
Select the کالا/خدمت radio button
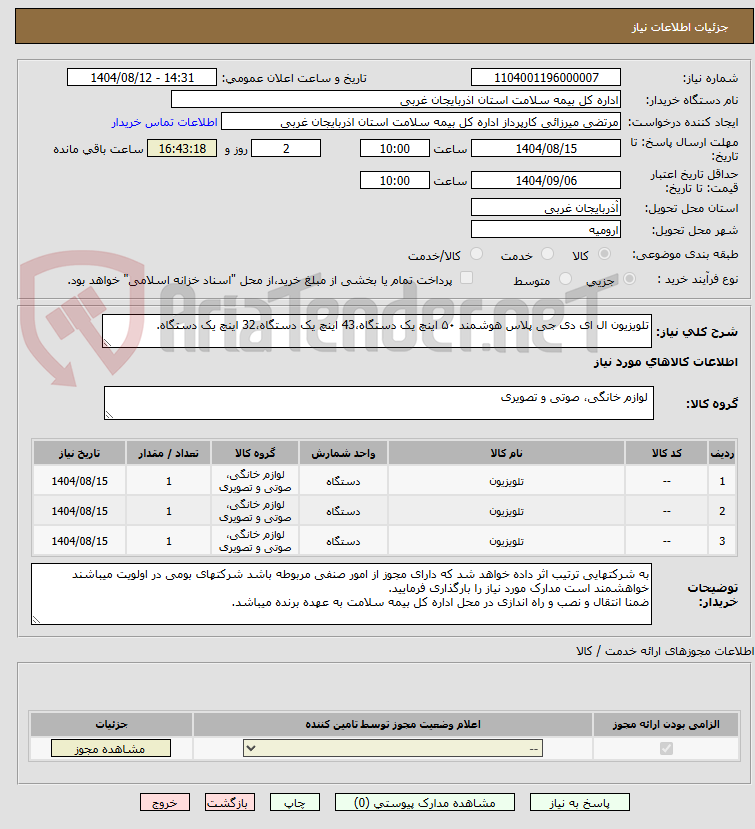coord(476,254)
